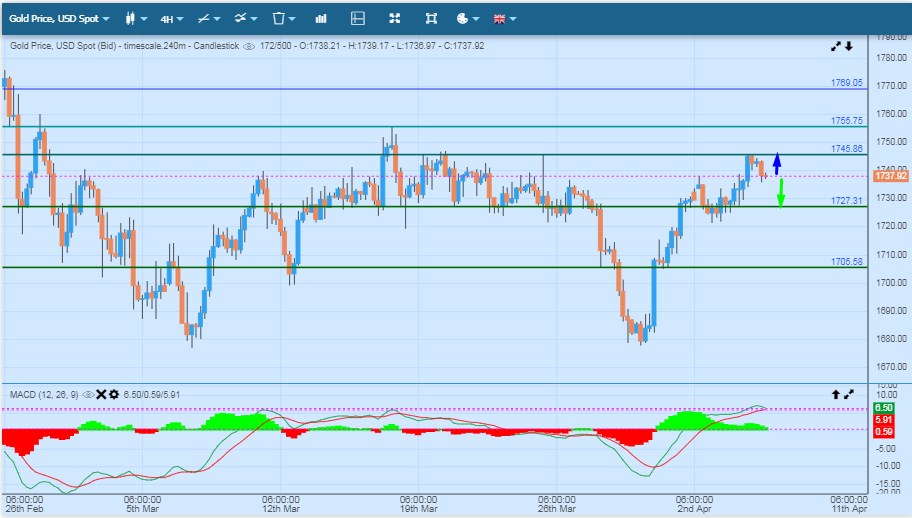Click the trash bin delete tool
Screen dimensions: 912x518
coord(284,18)
